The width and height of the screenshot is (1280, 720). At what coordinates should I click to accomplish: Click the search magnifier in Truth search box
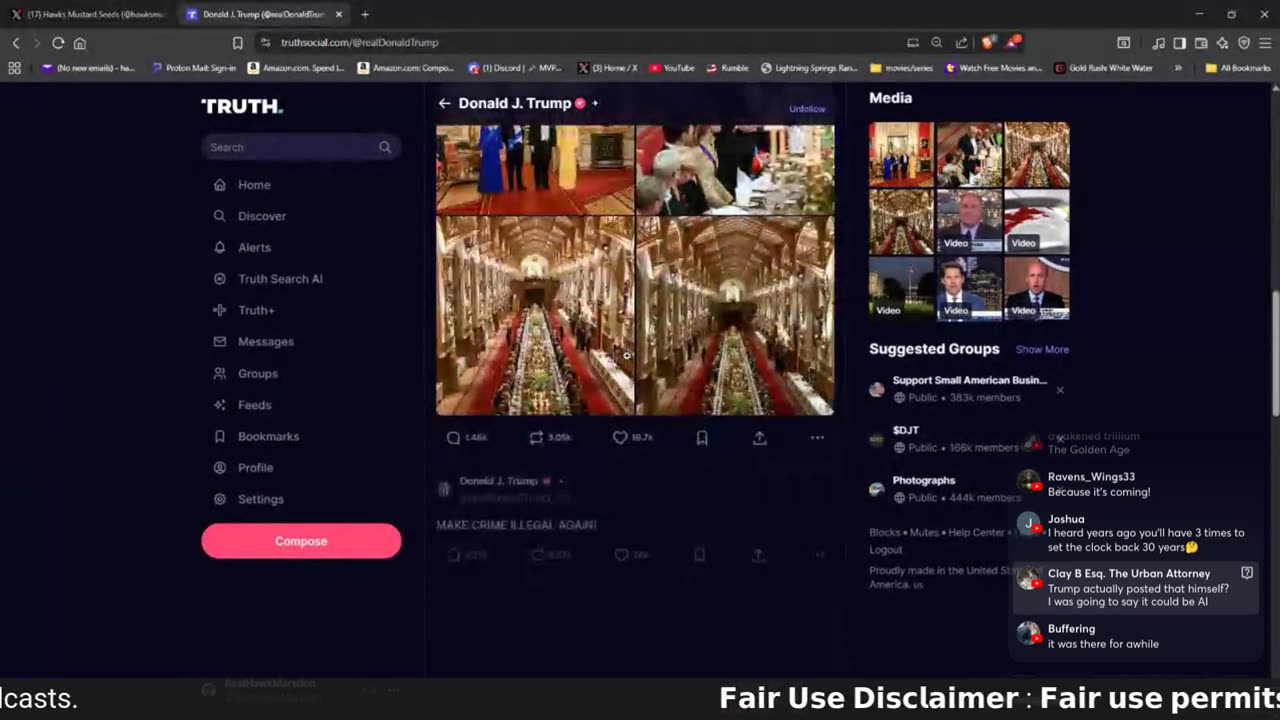click(385, 147)
